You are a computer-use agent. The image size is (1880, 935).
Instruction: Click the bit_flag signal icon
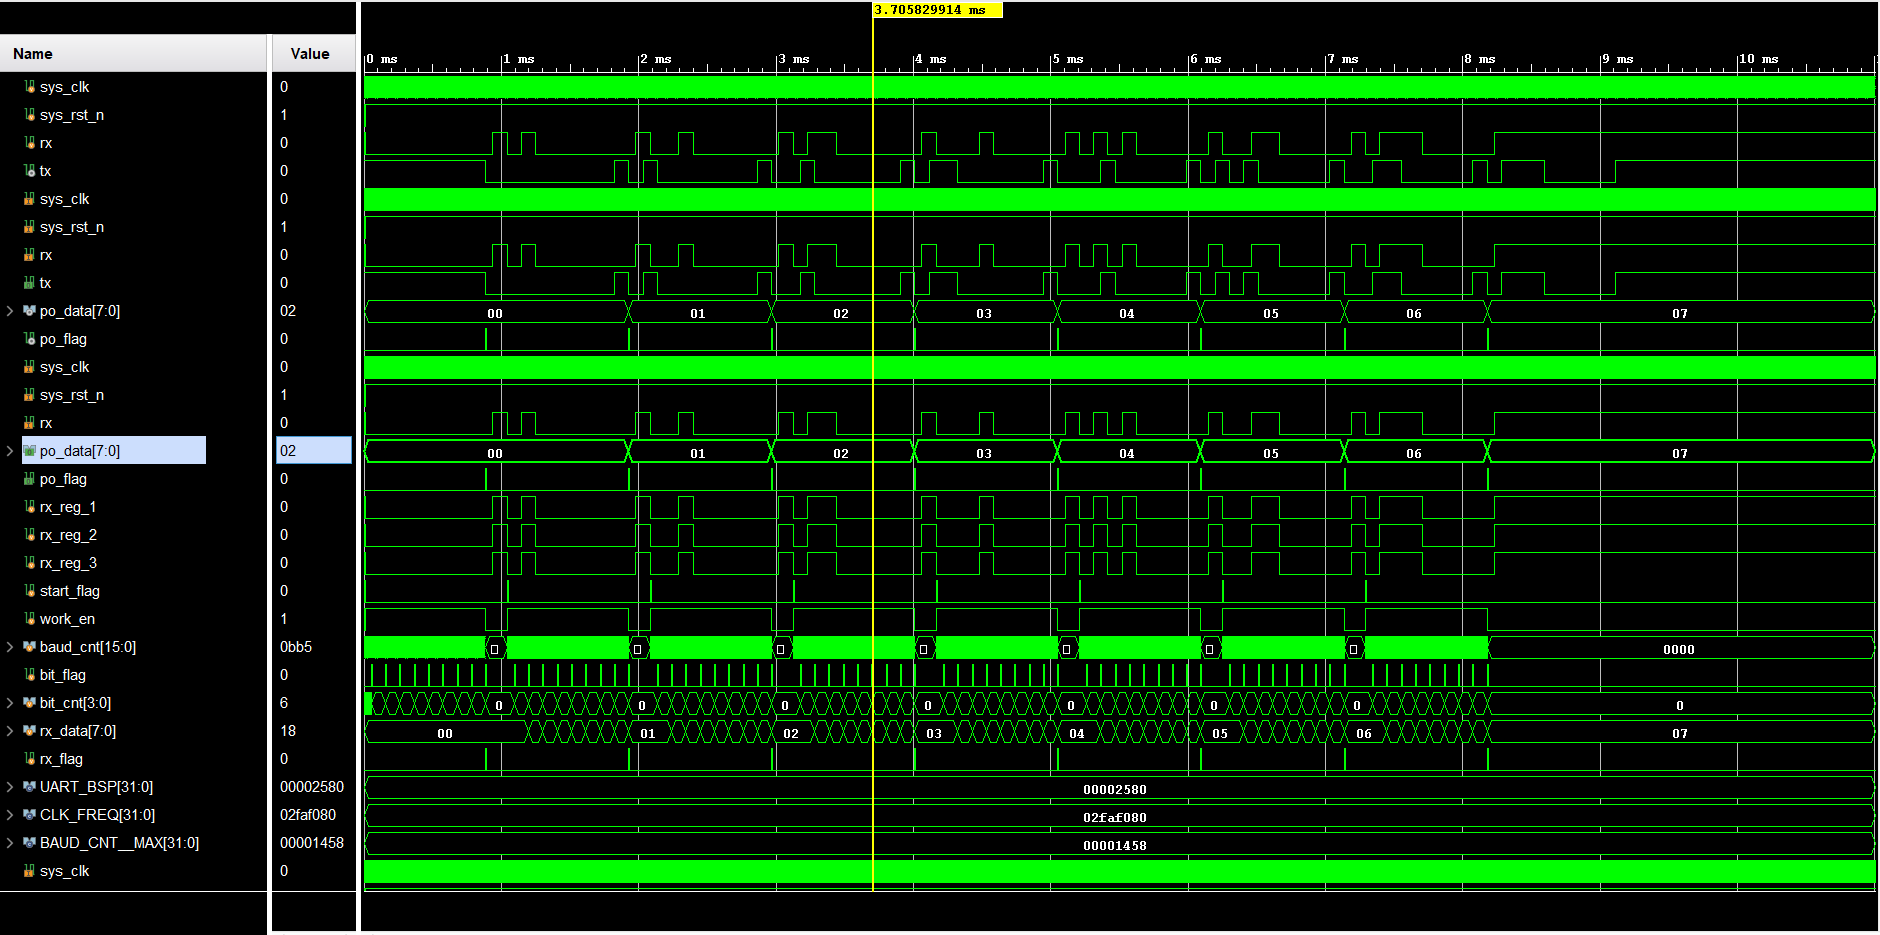(30, 675)
